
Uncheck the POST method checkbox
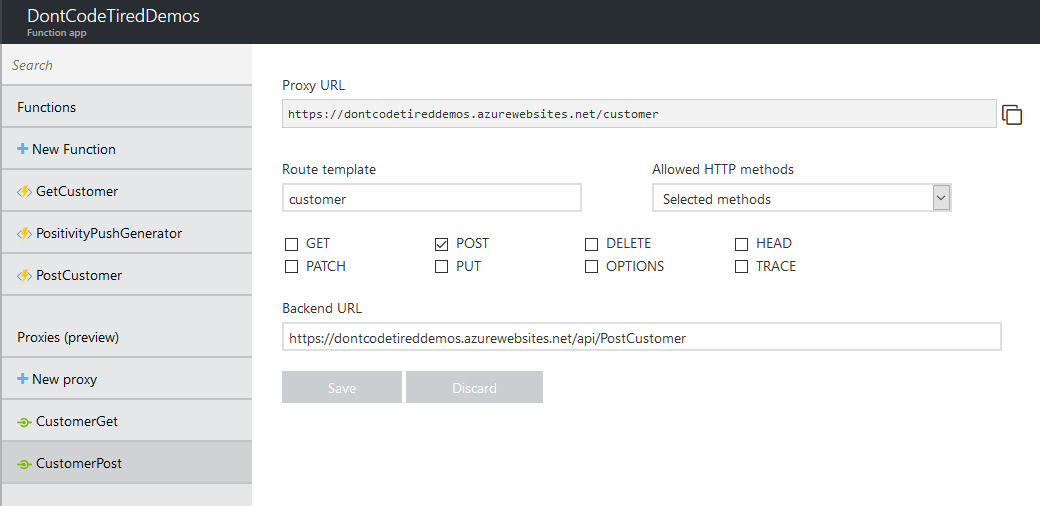(441, 244)
